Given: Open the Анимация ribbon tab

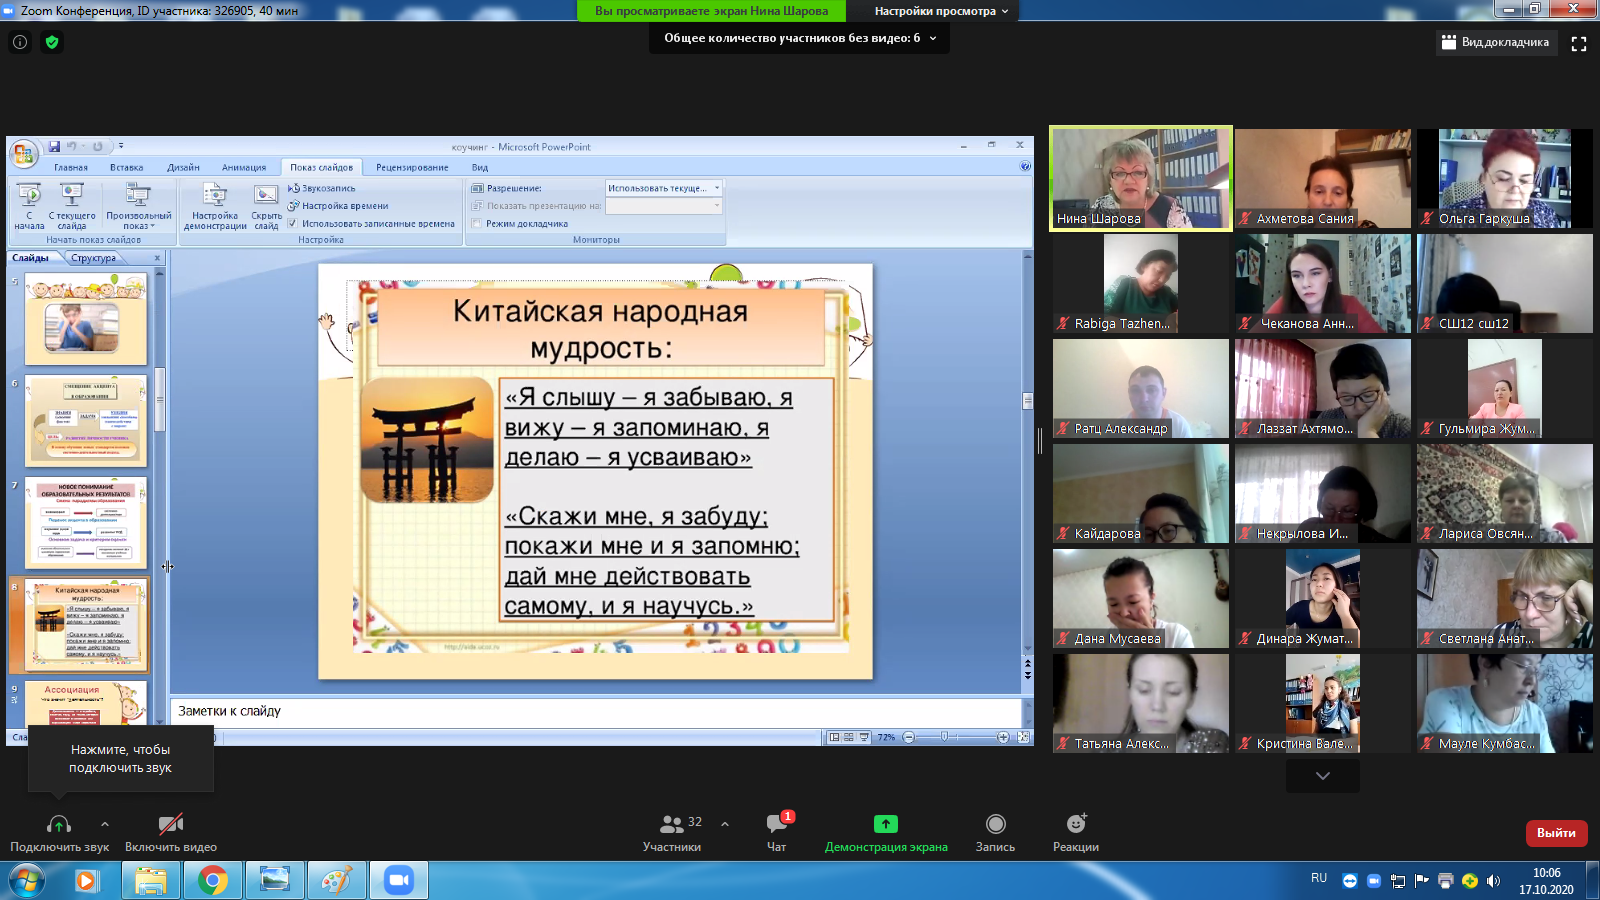Looking at the screenshot, I should click(244, 167).
